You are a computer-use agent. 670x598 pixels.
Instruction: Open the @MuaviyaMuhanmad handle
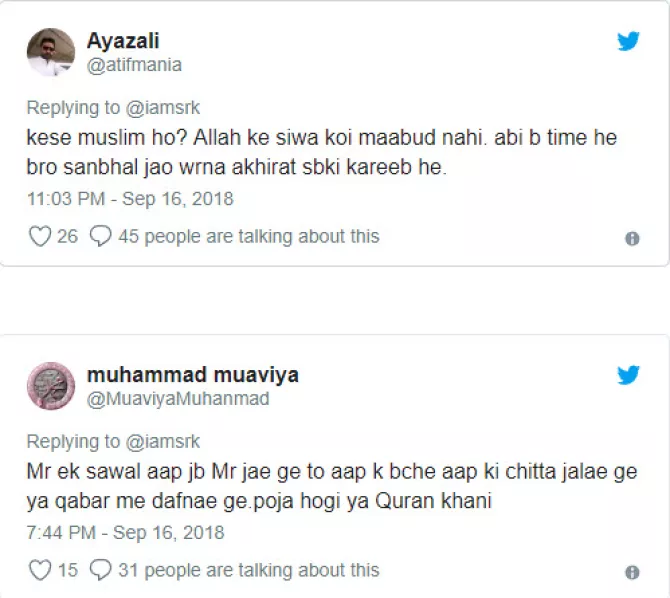177,399
